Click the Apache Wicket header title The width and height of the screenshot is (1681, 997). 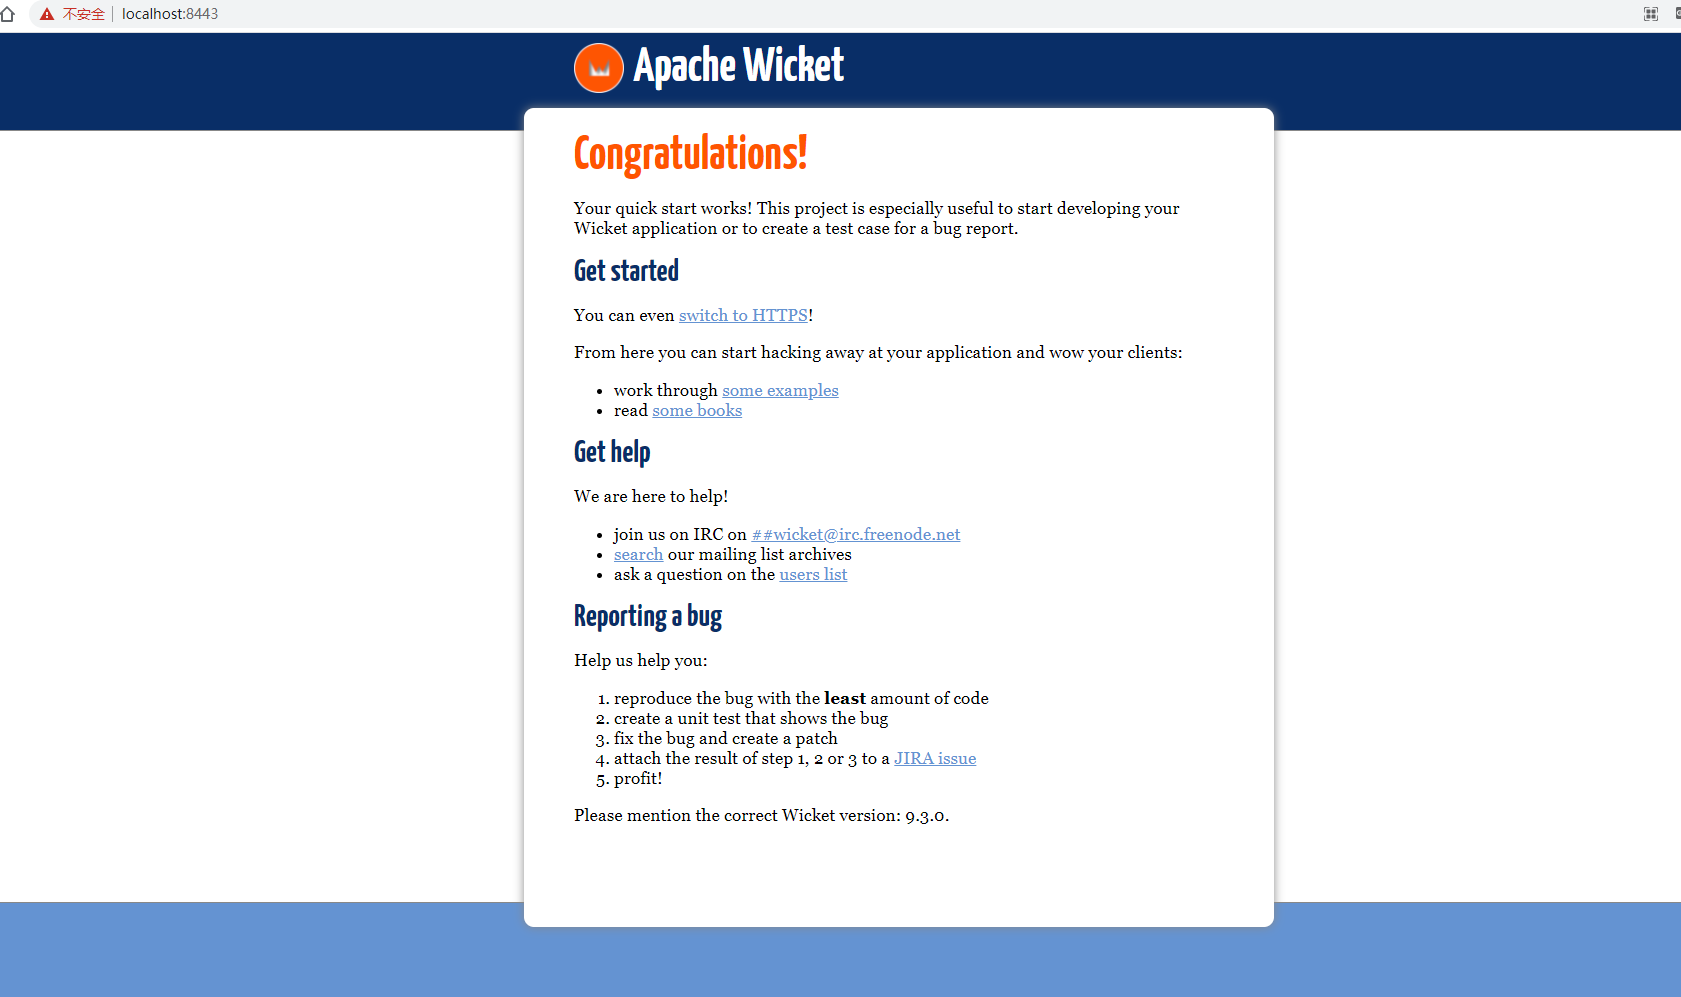click(x=739, y=66)
